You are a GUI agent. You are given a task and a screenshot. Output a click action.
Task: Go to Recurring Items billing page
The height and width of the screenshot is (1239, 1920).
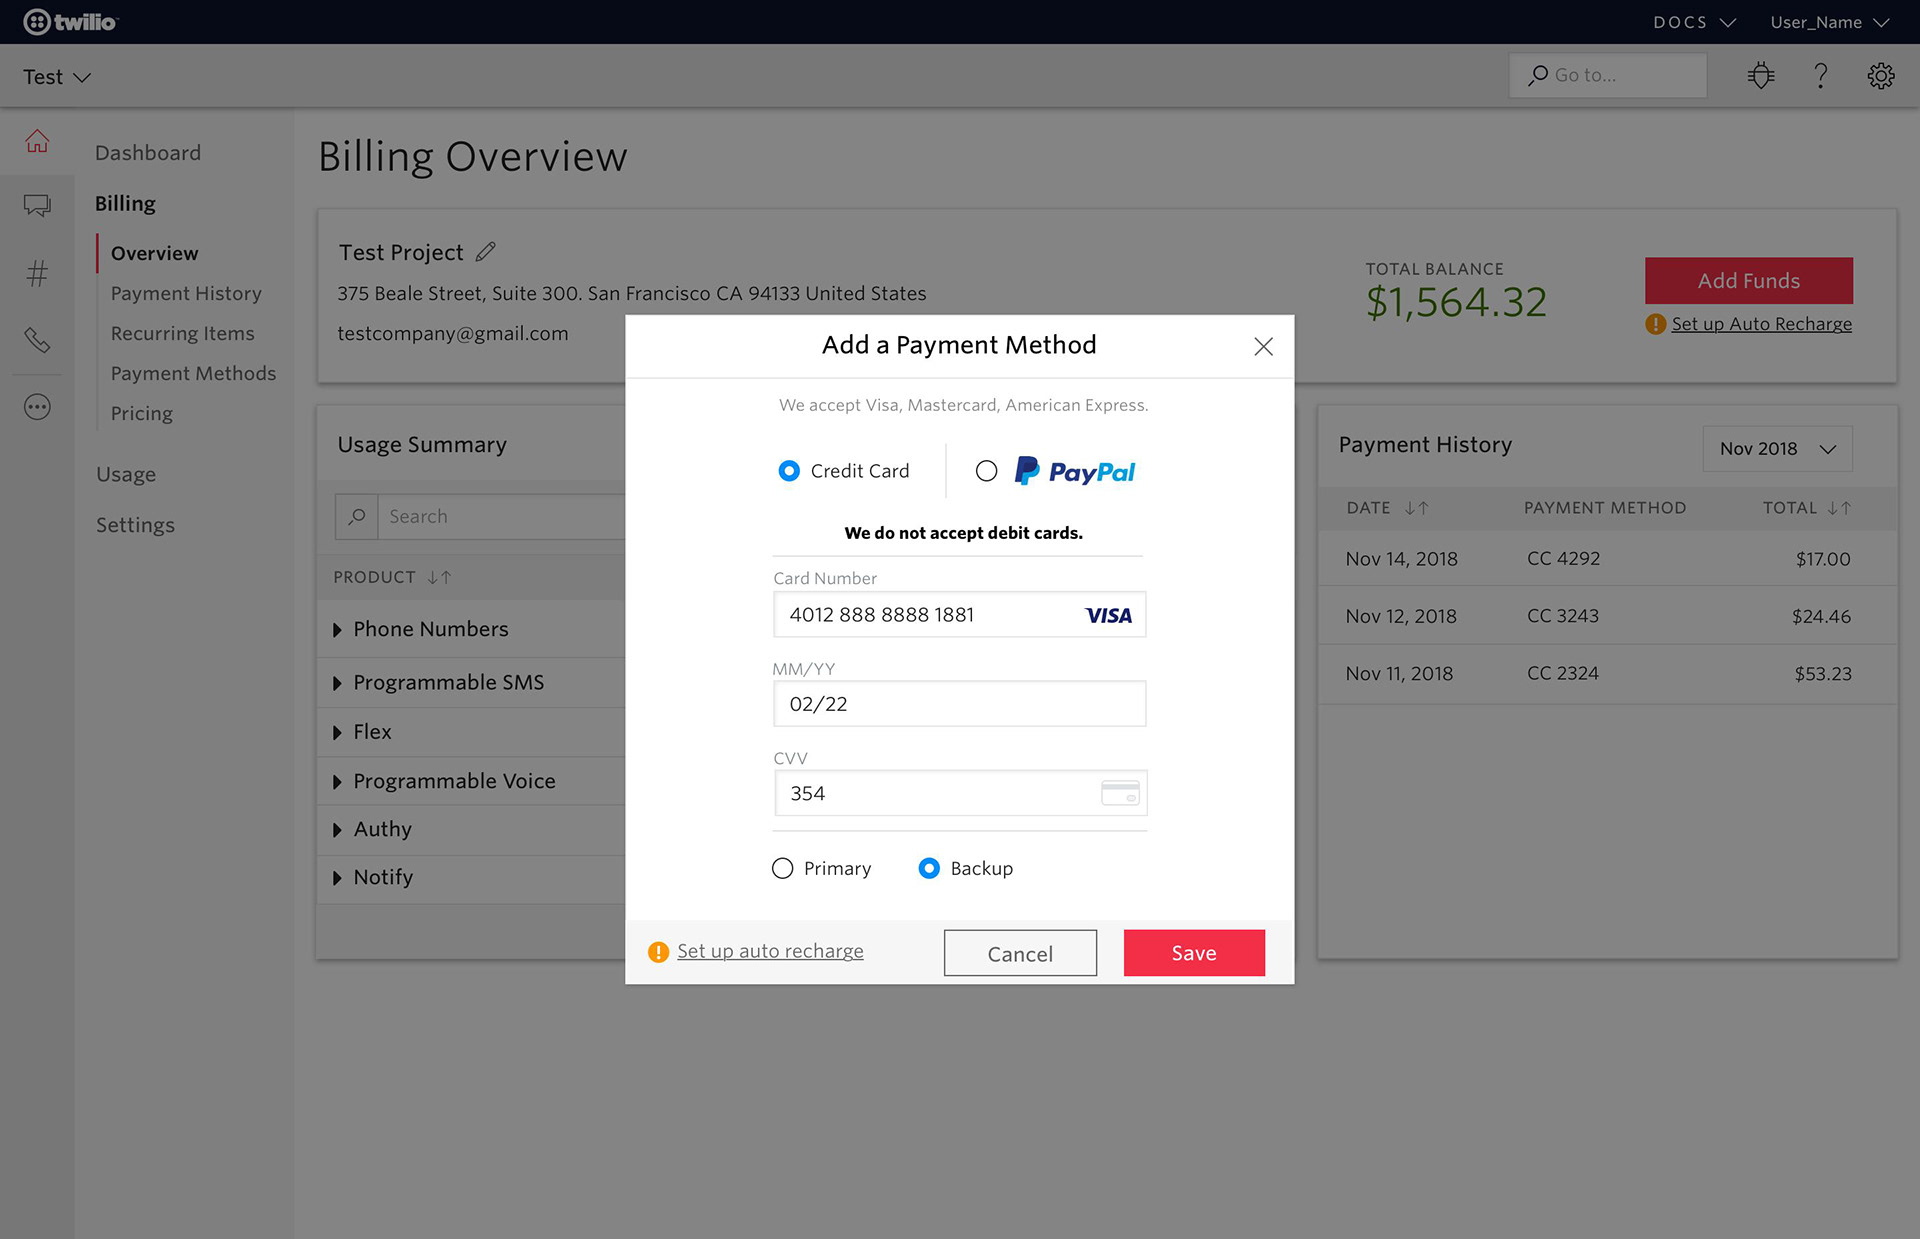(182, 333)
